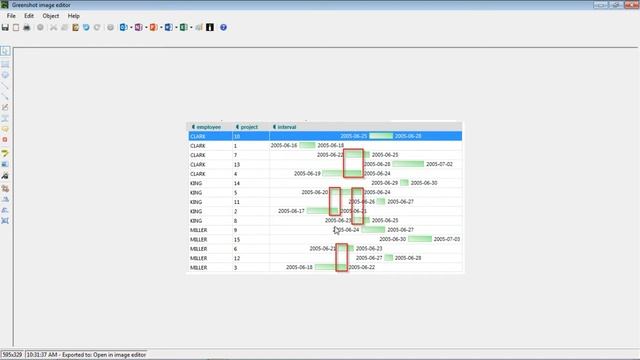Image resolution: width=640 pixels, height=360 pixels.
Task: Click the image size '595x329' in status bar
Action: click(12, 355)
